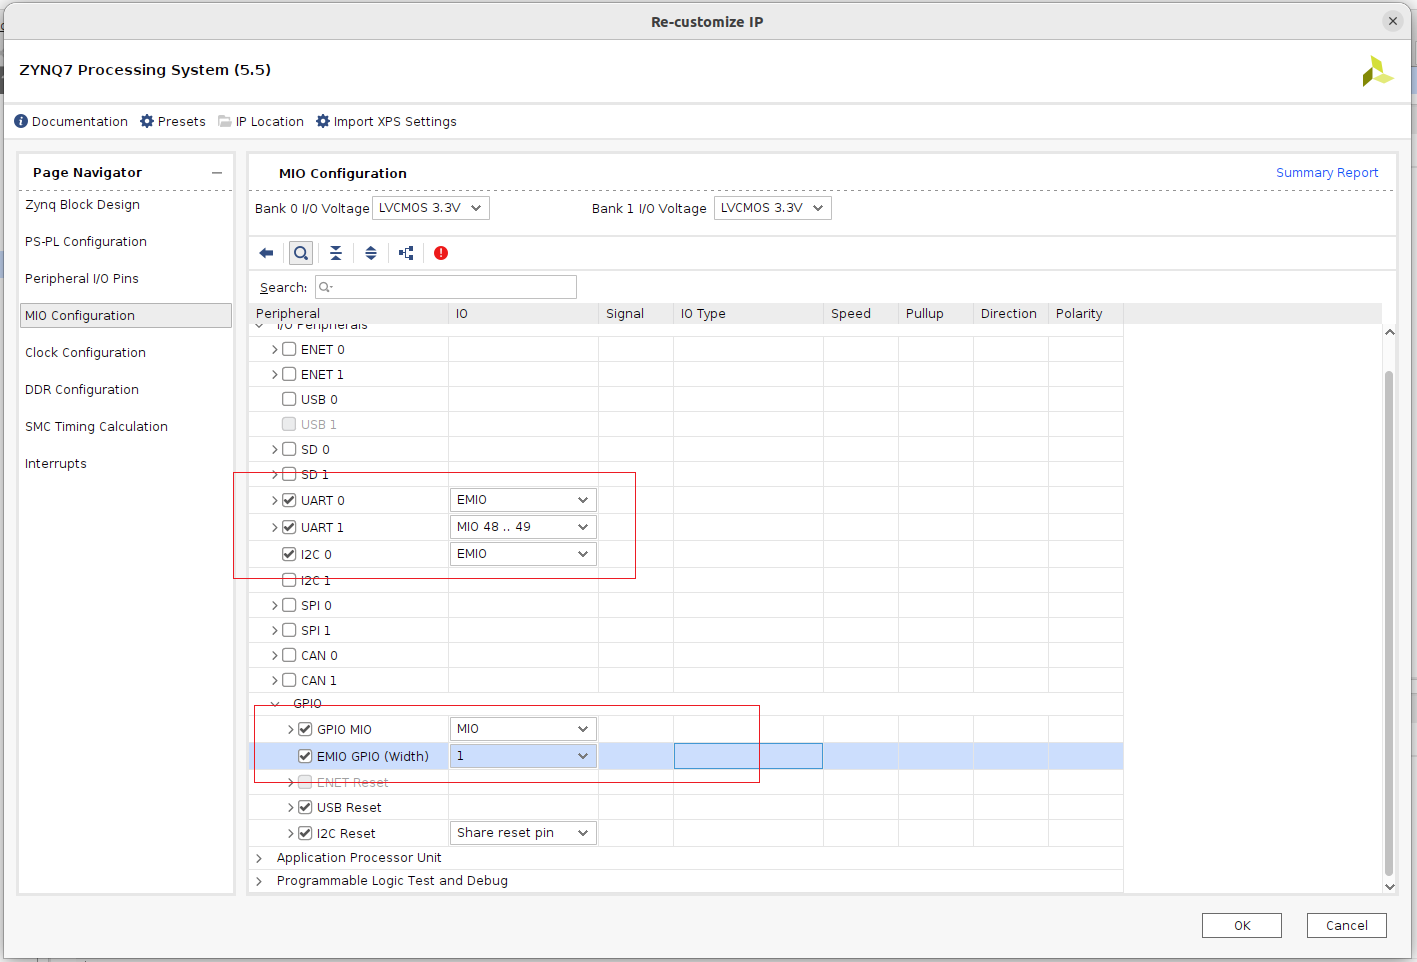Click the expand all toolbar icon

[x=371, y=253]
